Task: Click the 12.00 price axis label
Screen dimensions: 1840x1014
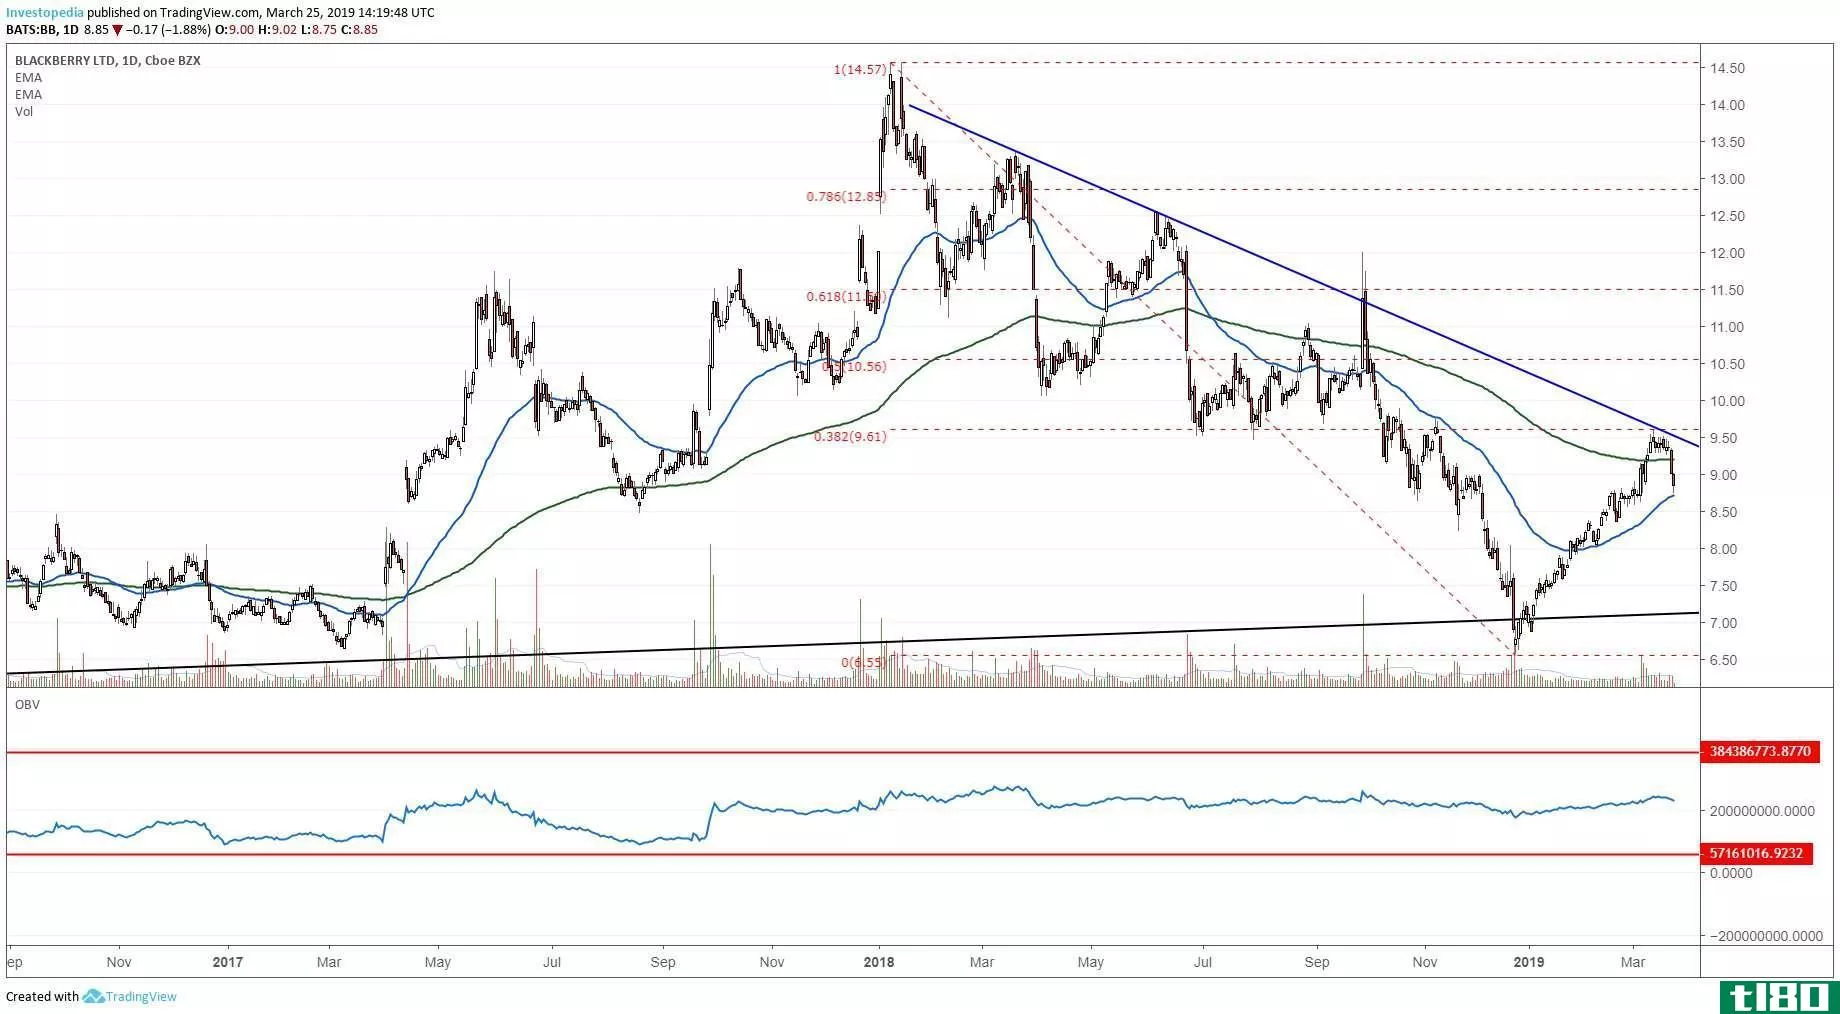Action: [x=1728, y=253]
